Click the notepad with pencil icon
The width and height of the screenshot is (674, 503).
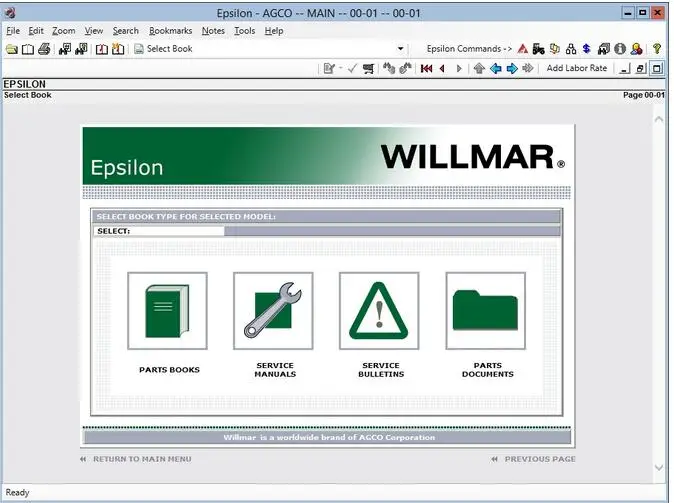click(x=329, y=68)
